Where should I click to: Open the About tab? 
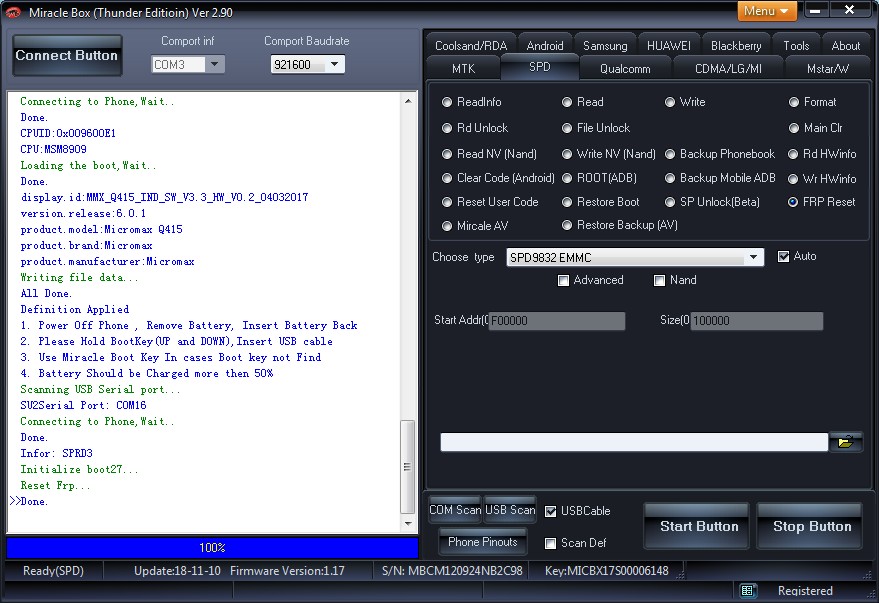point(845,45)
